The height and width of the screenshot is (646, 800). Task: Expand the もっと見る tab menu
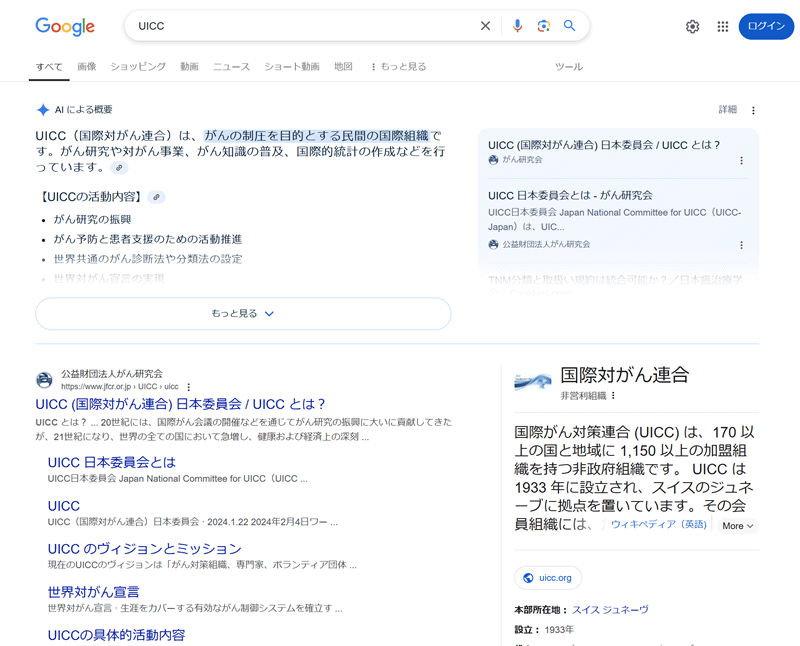tap(398, 67)
